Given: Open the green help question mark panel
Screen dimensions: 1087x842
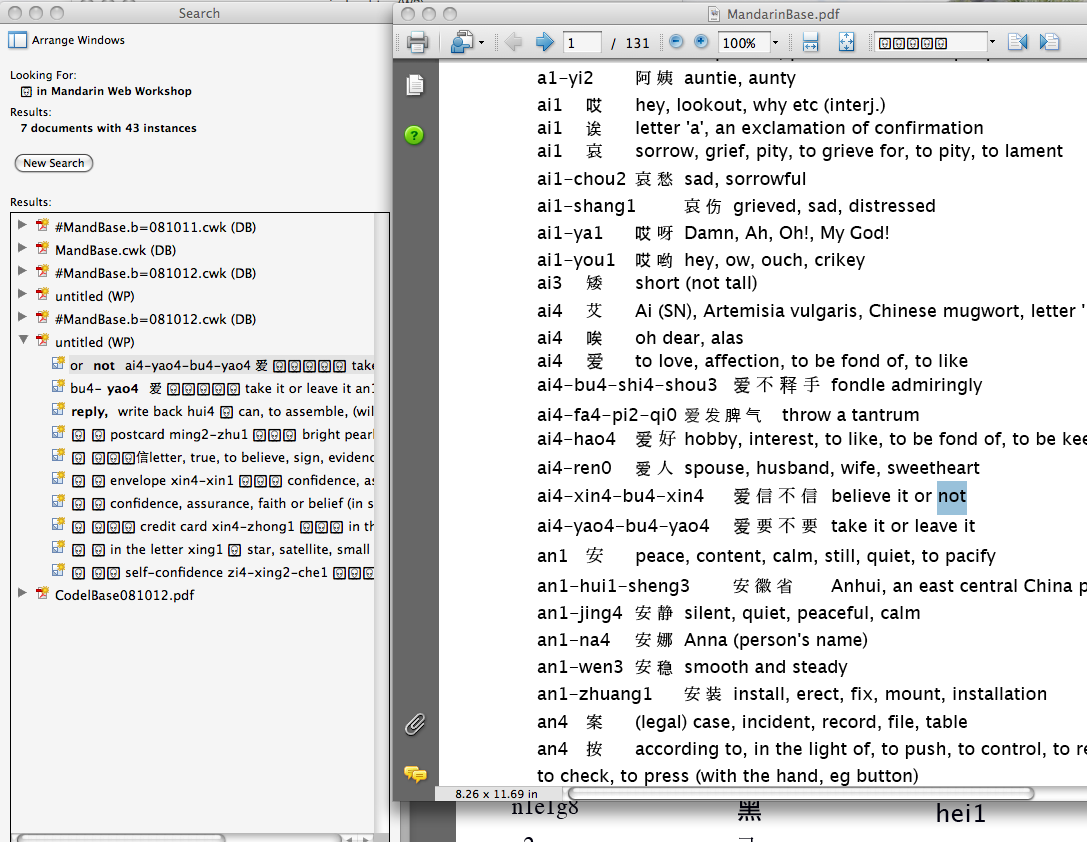Looking at the screenshot, I should point(414,135).
